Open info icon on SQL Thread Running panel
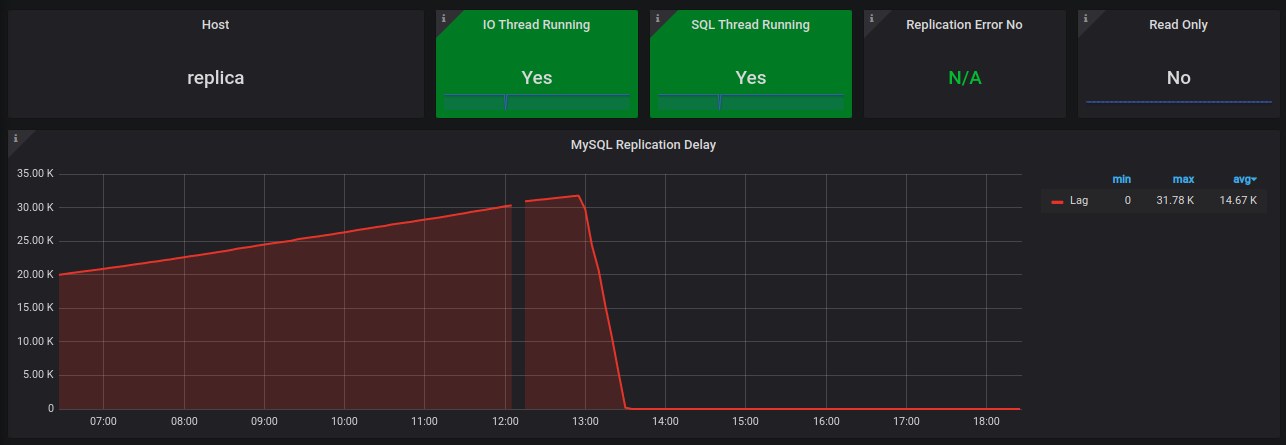 pyautogui.click(x=657, y=18)
